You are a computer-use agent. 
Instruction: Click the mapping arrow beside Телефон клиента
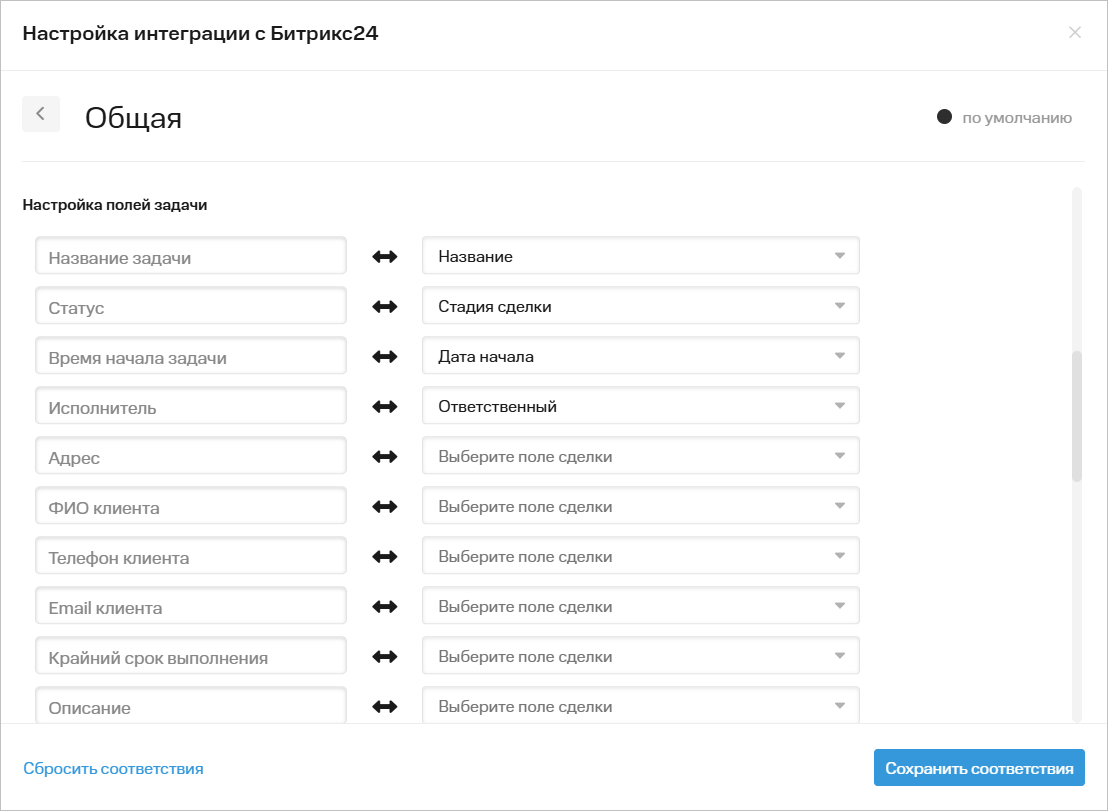(384, 557)
